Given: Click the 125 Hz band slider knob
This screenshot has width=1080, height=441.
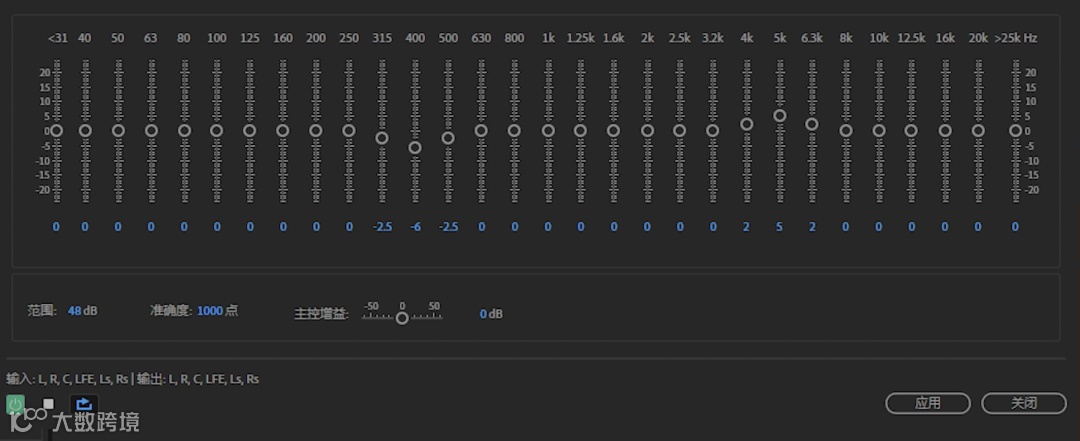Looking at the screenshot, I should [250, 130].
